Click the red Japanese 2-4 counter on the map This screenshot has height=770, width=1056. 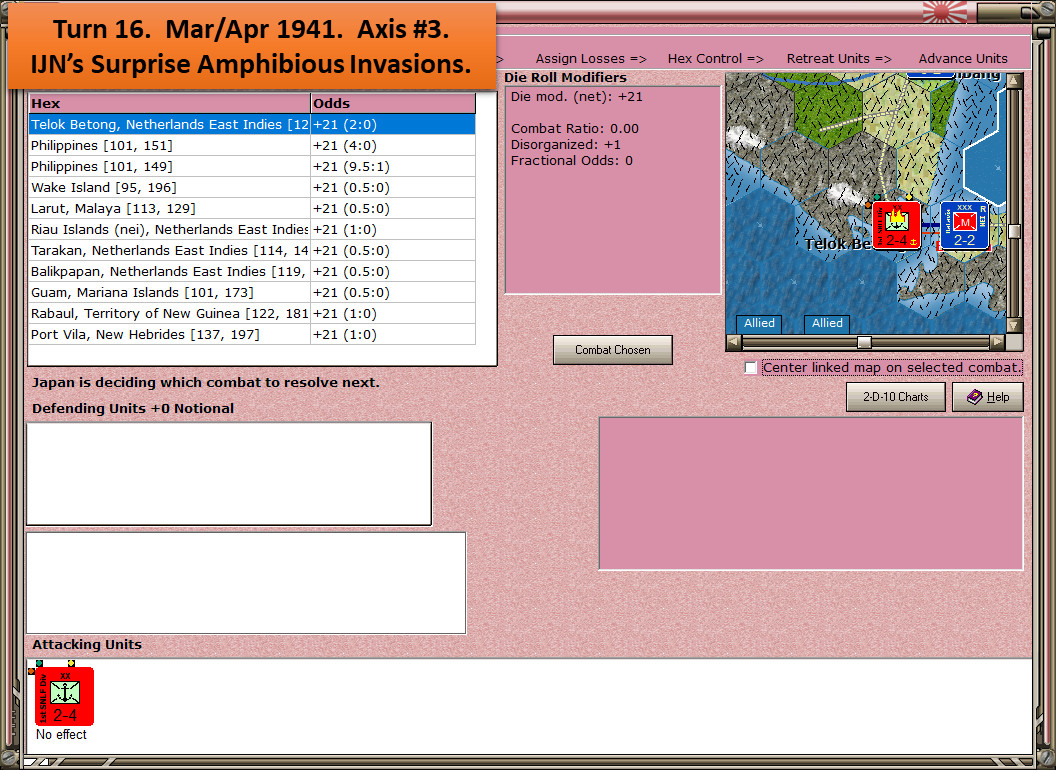click(896, 226)
